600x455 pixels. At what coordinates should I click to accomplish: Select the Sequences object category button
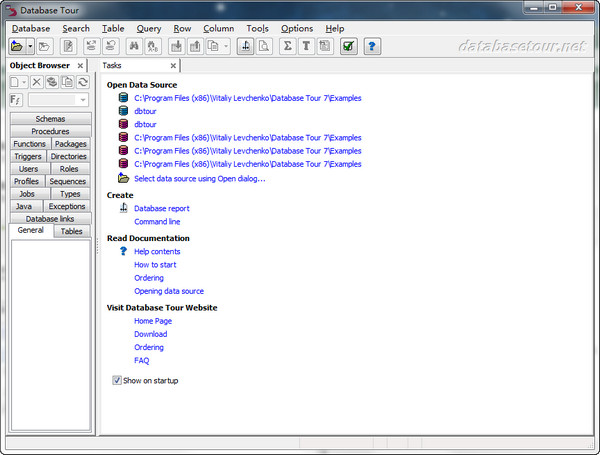pos(68,181)
